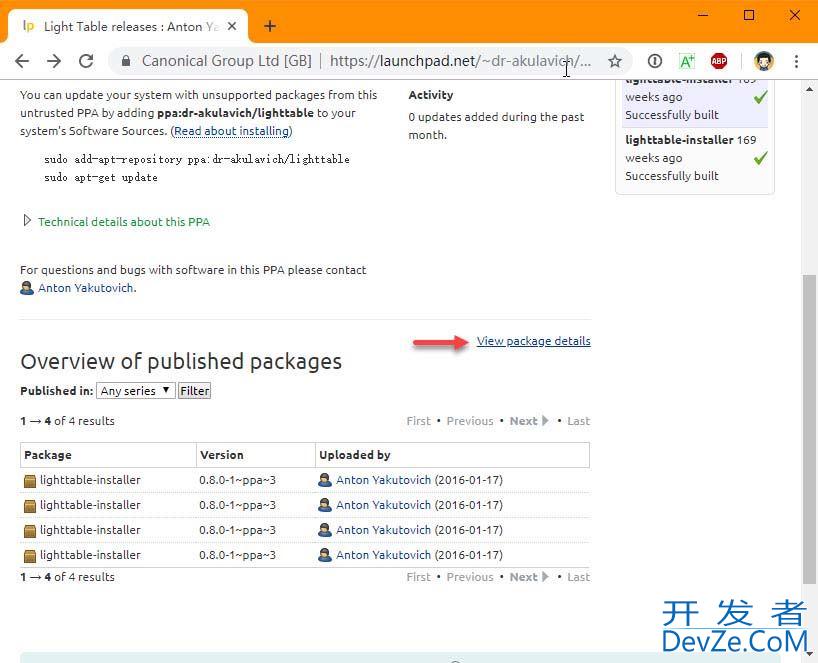This screenshot has height=663, width=818.
Task: Open Anton Yakutovich uploader link in fourth row
Action: tap(383, 555)
